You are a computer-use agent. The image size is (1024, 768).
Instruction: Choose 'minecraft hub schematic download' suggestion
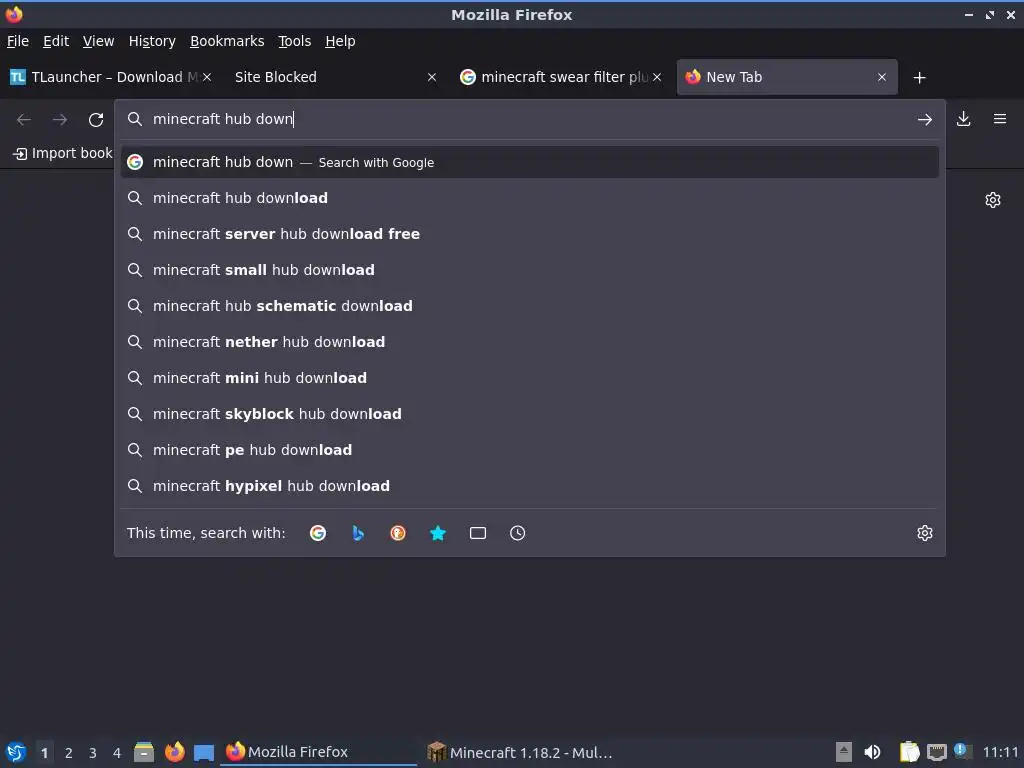point(530,306)
